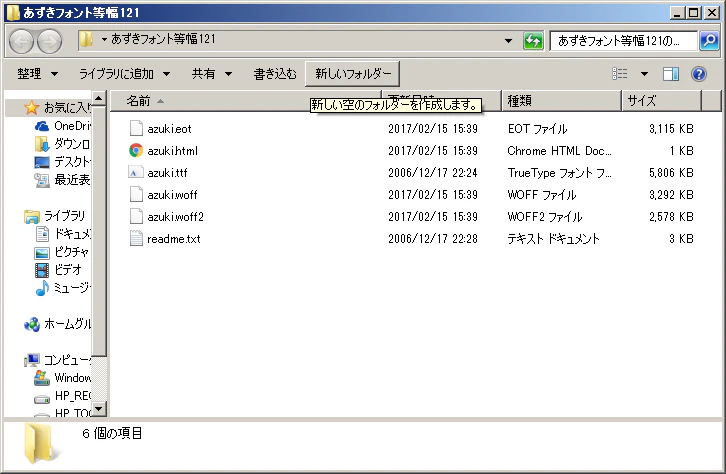Click the recent places icon
This screenshot has width=726, height=474.
pos(42,180)
